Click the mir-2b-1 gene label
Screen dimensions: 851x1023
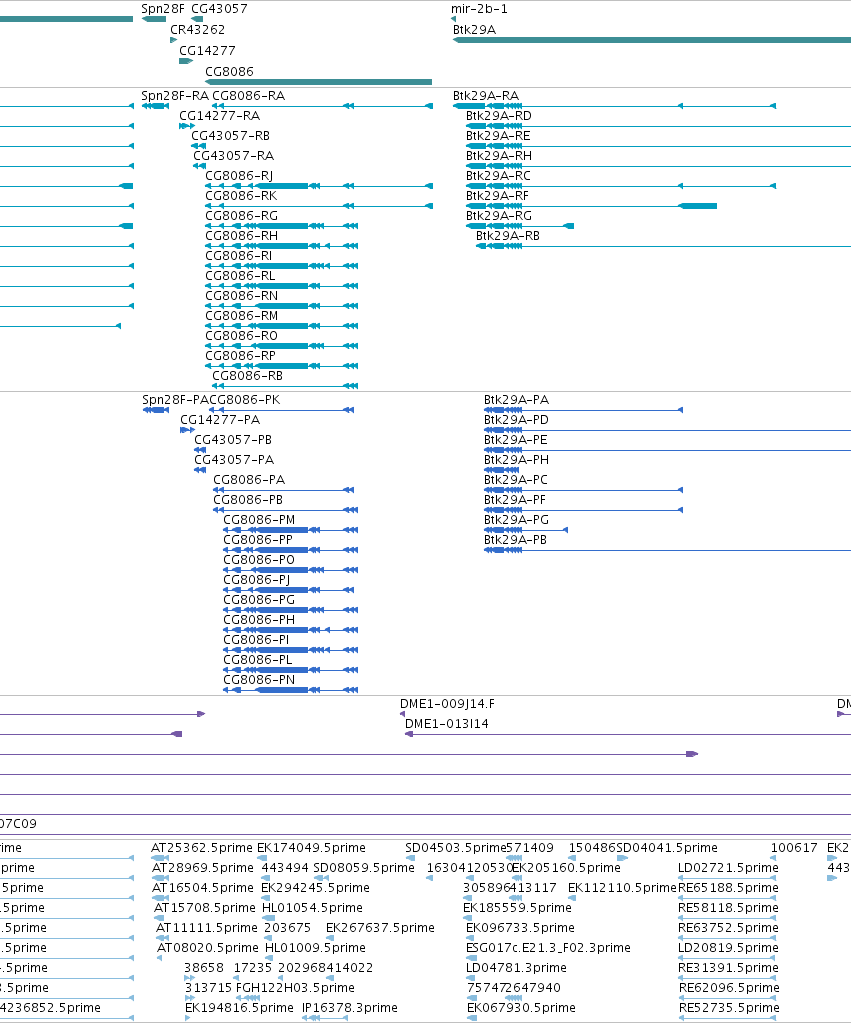tap(479, 9)
